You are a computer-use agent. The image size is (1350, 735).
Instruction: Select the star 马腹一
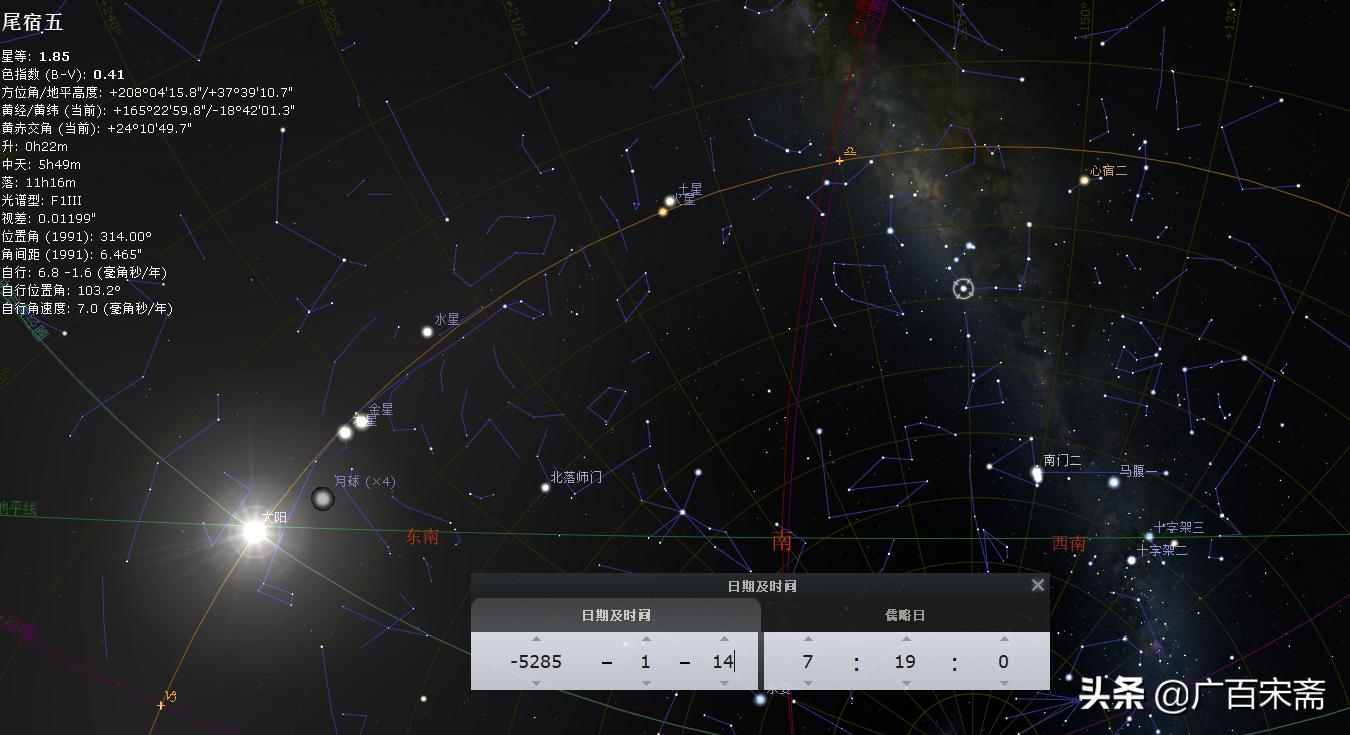point(1113,482)
